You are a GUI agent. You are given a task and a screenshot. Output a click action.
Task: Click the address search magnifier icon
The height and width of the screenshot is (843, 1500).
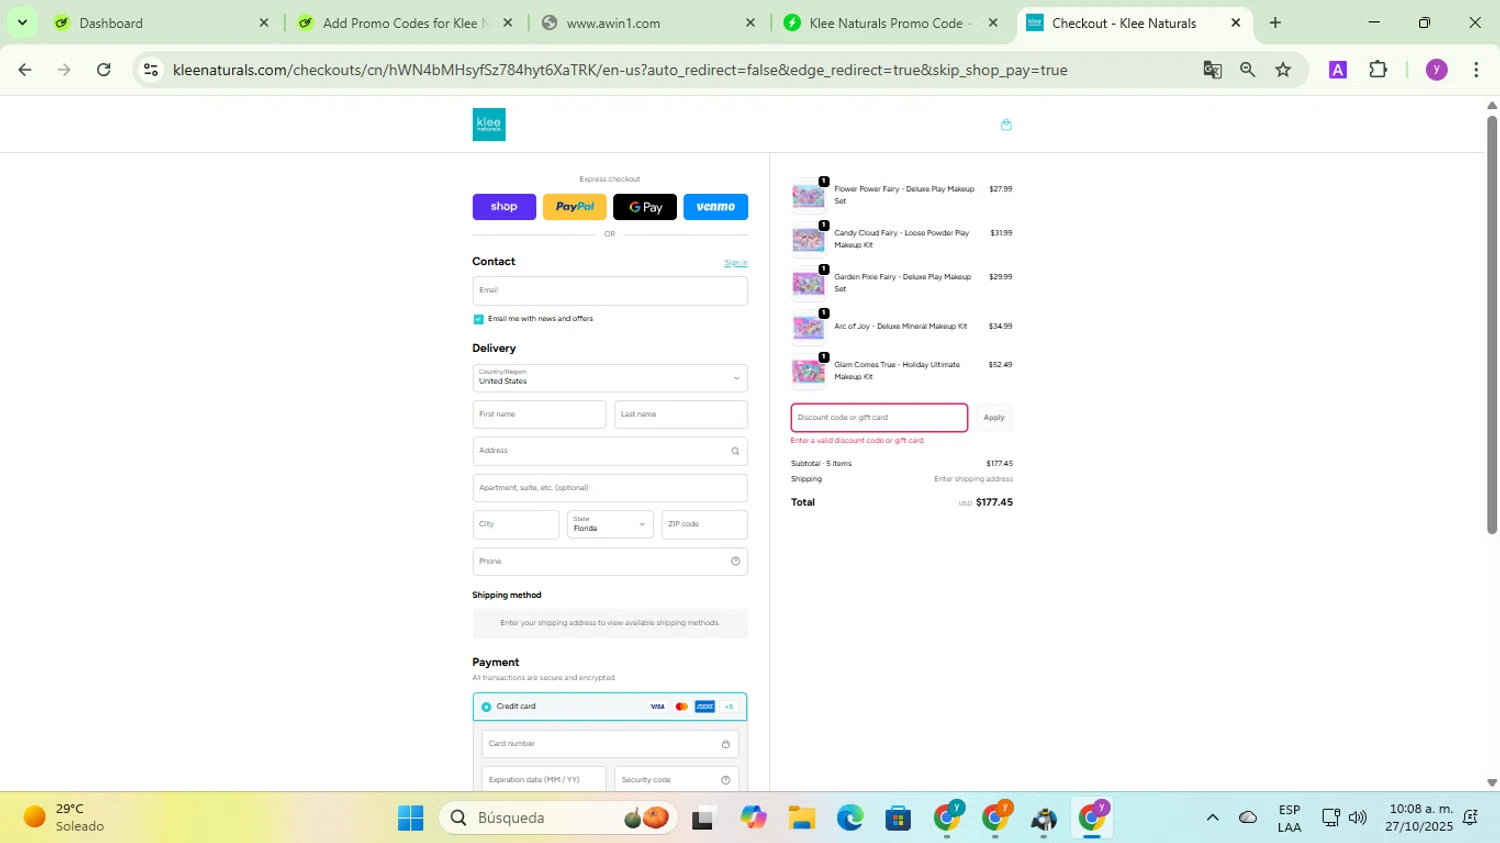pyautogui.click(x=735, y=451)
